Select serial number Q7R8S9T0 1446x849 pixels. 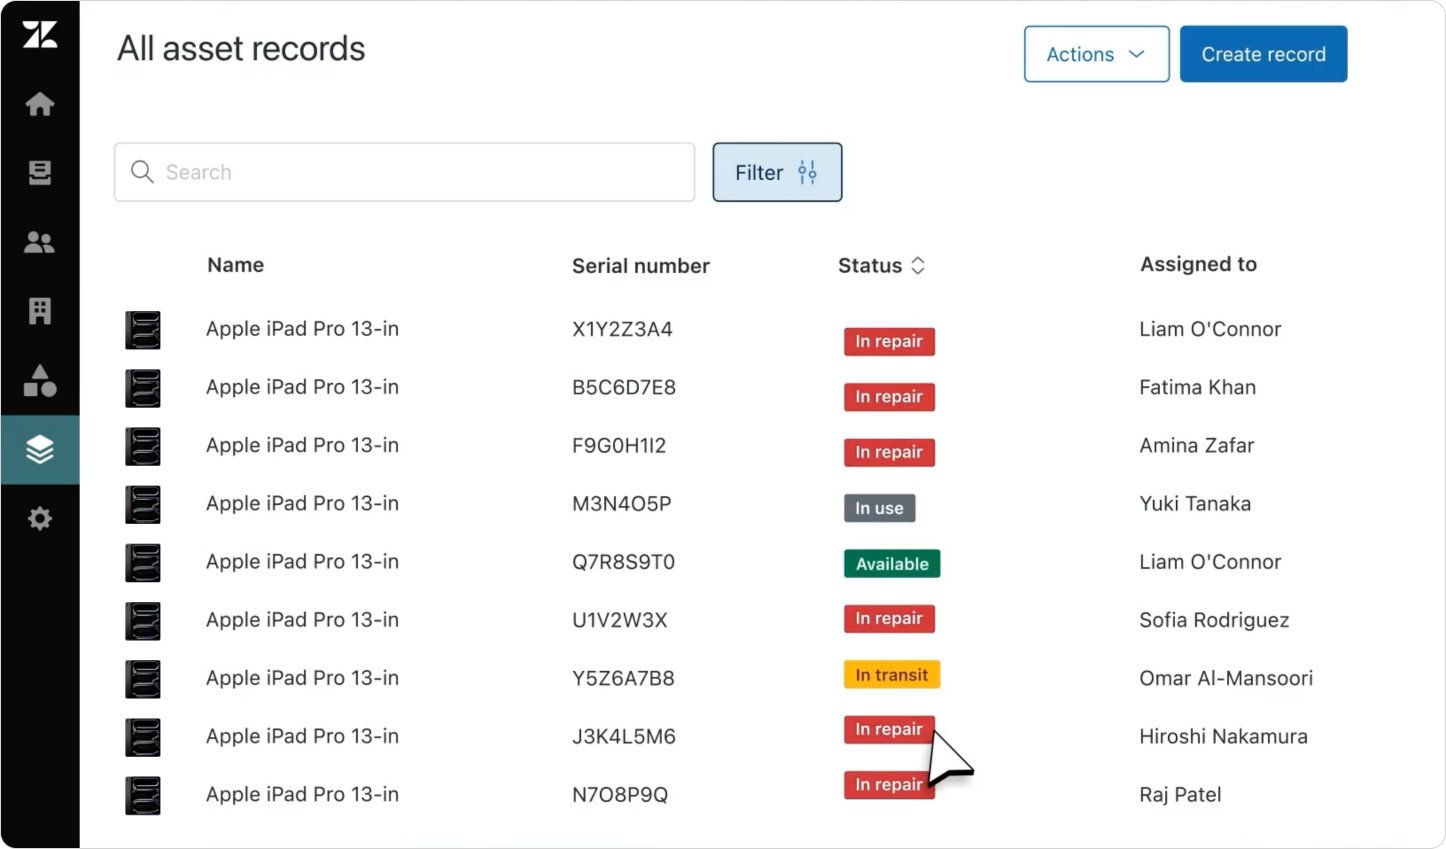point(623,562)
